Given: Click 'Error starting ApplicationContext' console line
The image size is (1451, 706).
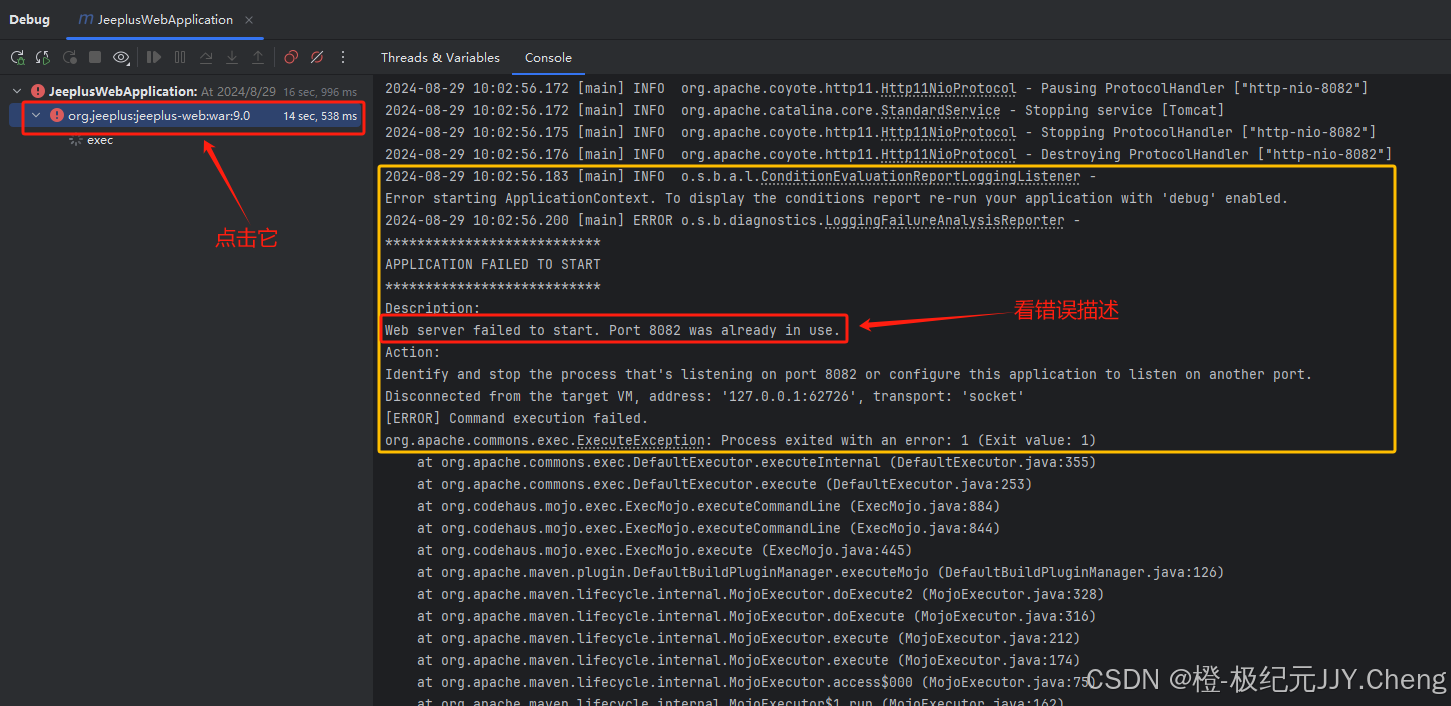Looking at the screenshot, I should click(836, 198).
